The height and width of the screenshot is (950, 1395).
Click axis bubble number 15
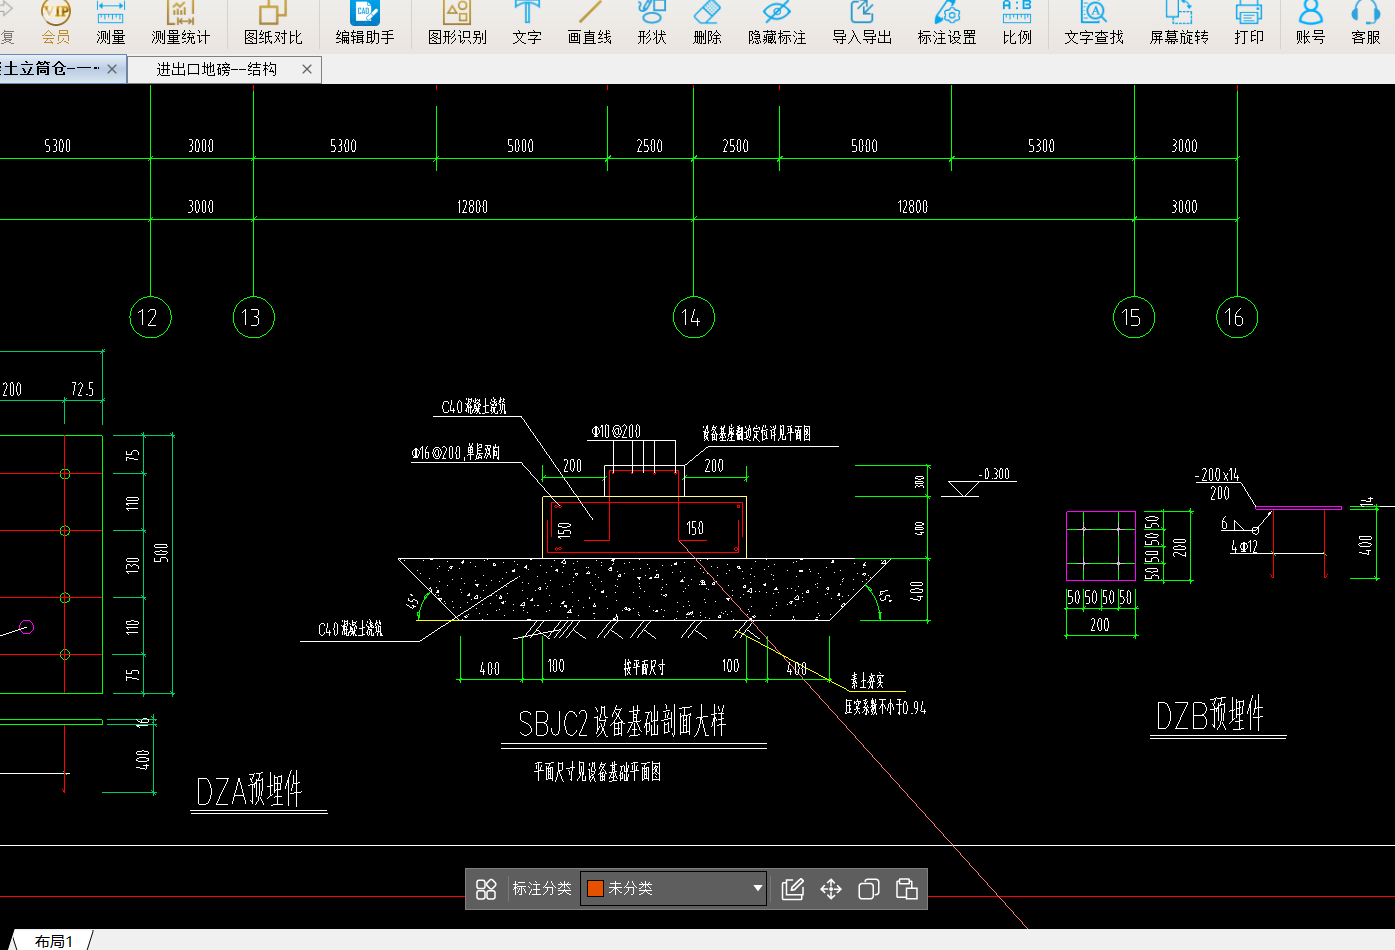(x=1134, y=317)
